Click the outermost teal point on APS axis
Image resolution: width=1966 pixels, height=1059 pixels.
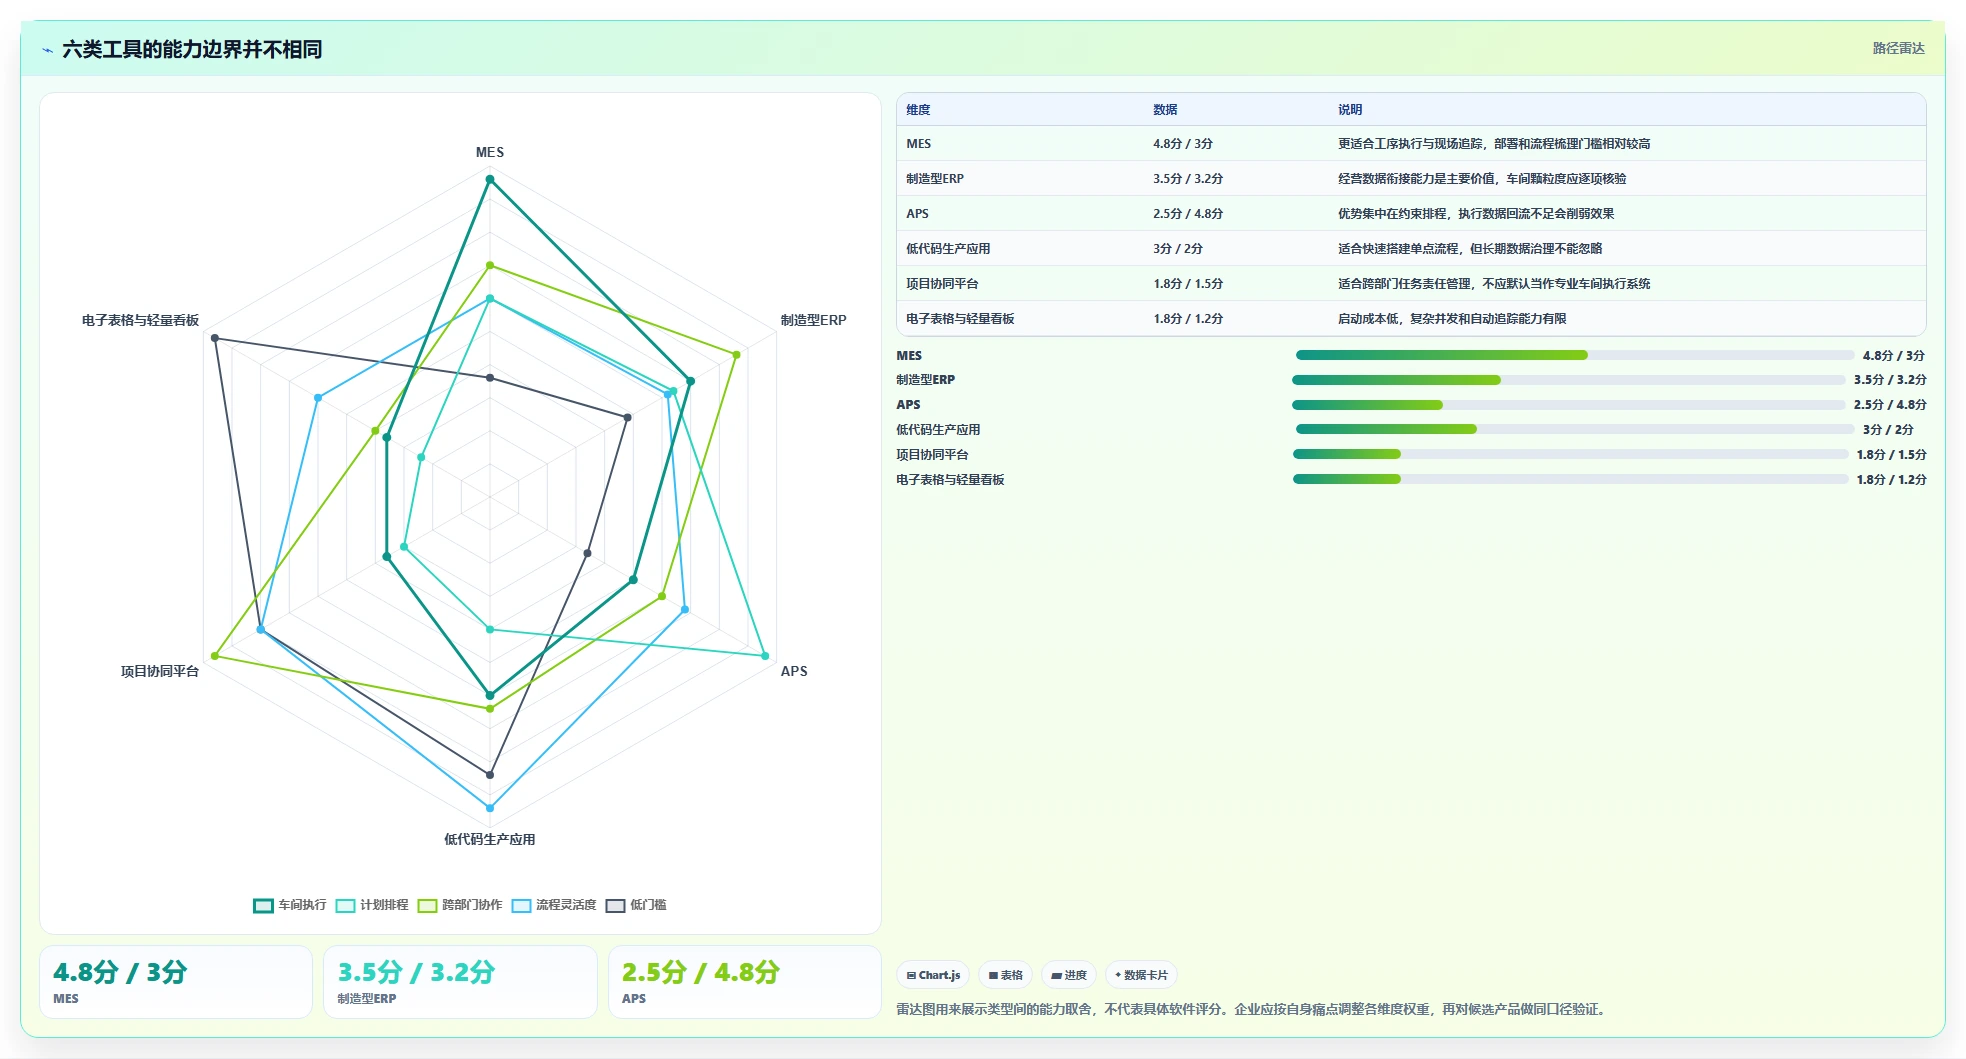point(765,656)
